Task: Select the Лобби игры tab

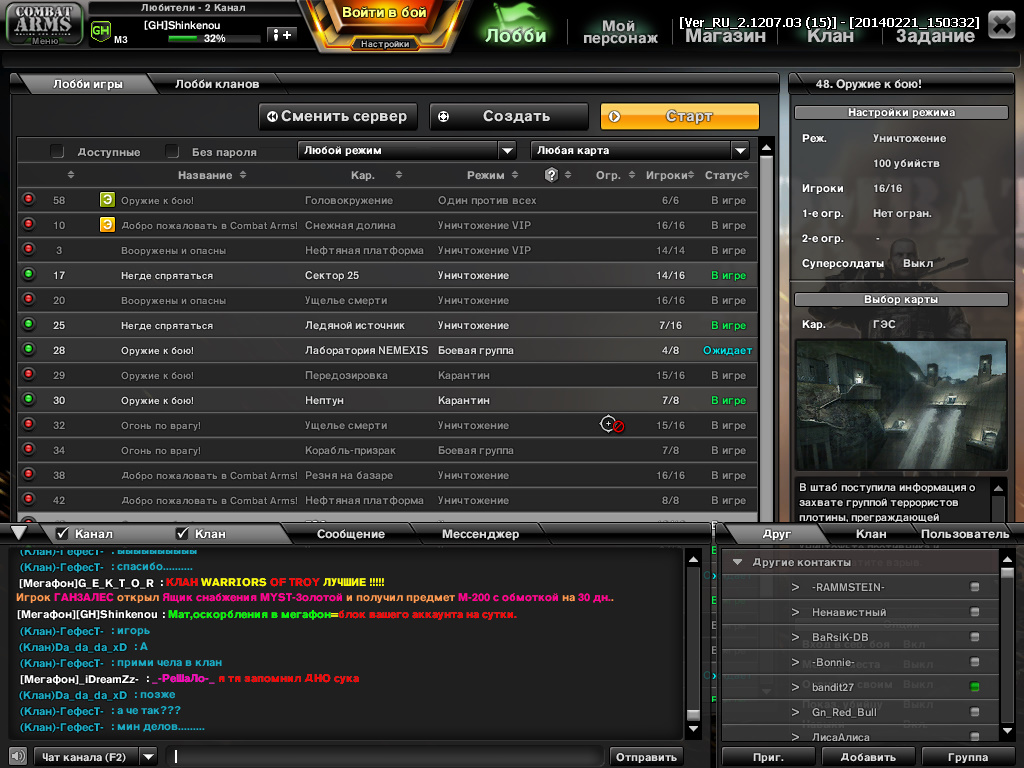Action: pos(88,84)
